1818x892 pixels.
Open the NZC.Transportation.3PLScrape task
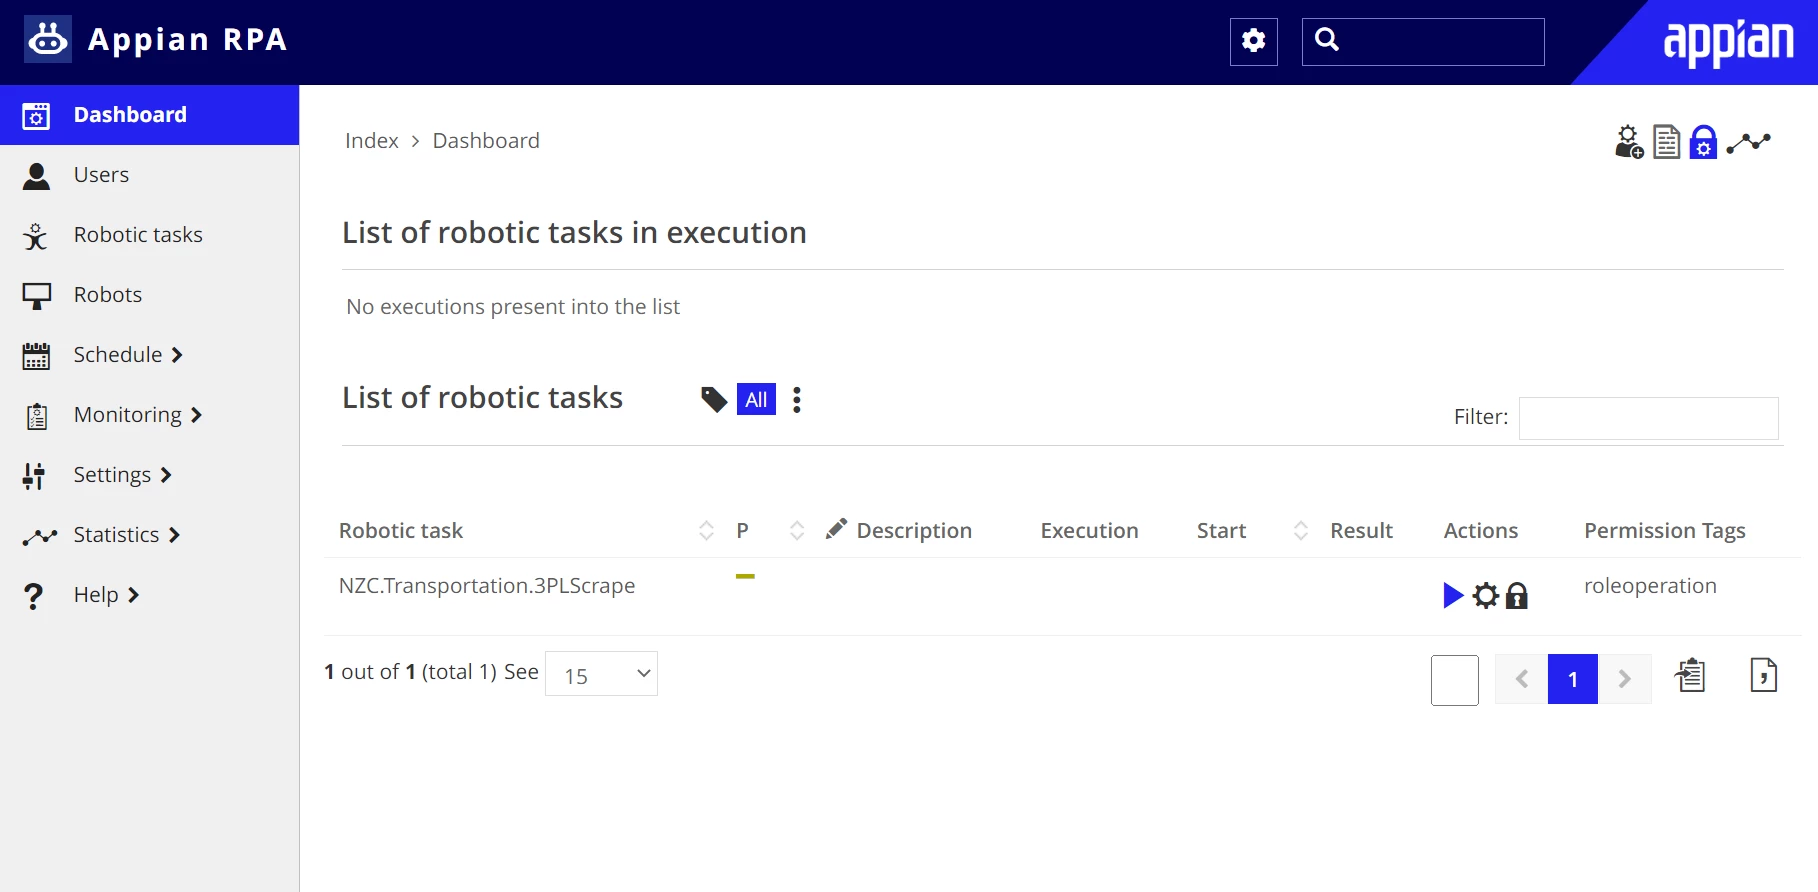pos(487,586)
